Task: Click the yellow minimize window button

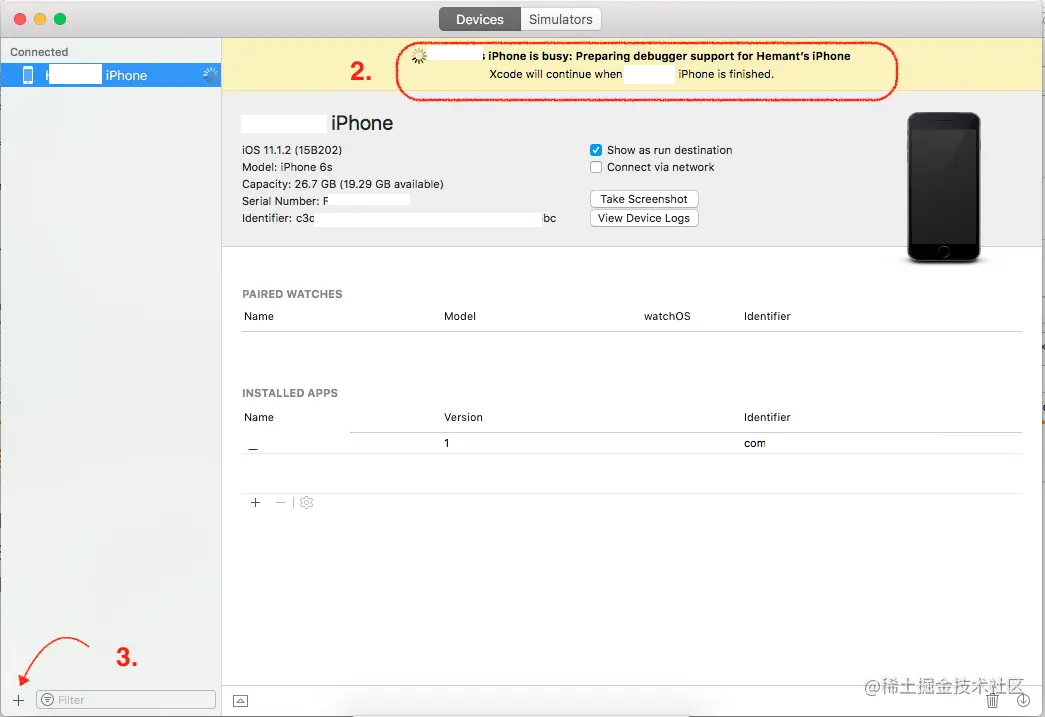Action: [x=40, y=19]
